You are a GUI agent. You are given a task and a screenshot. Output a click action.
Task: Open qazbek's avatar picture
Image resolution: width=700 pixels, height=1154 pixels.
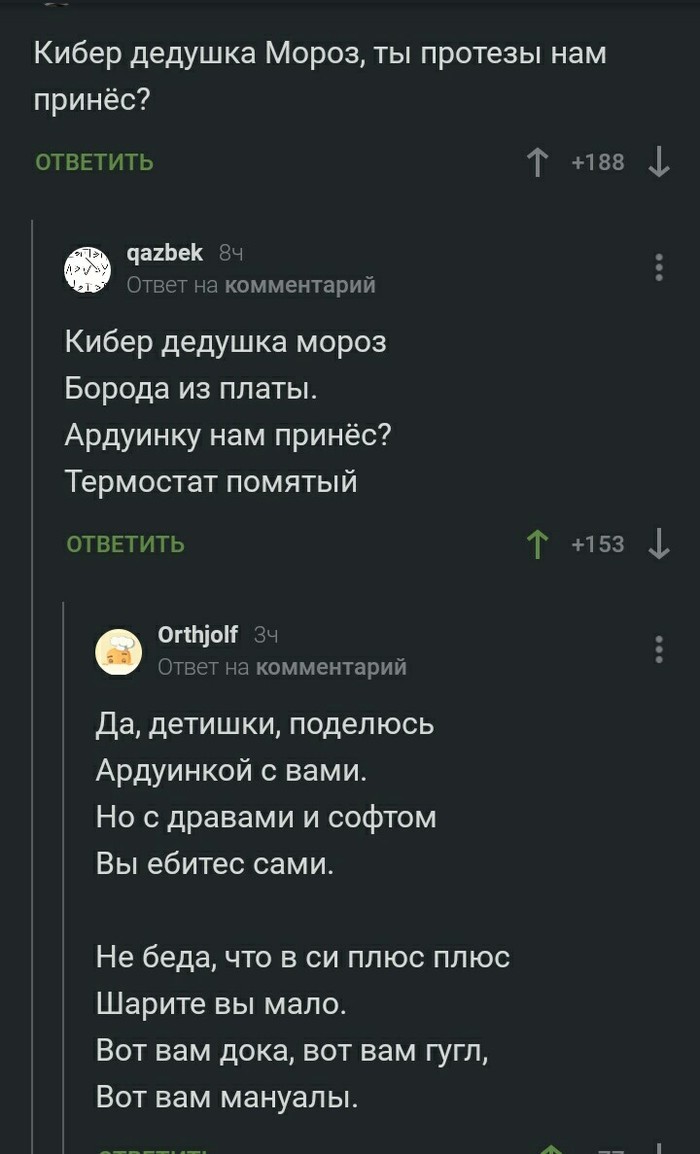[x=90, y=269]
